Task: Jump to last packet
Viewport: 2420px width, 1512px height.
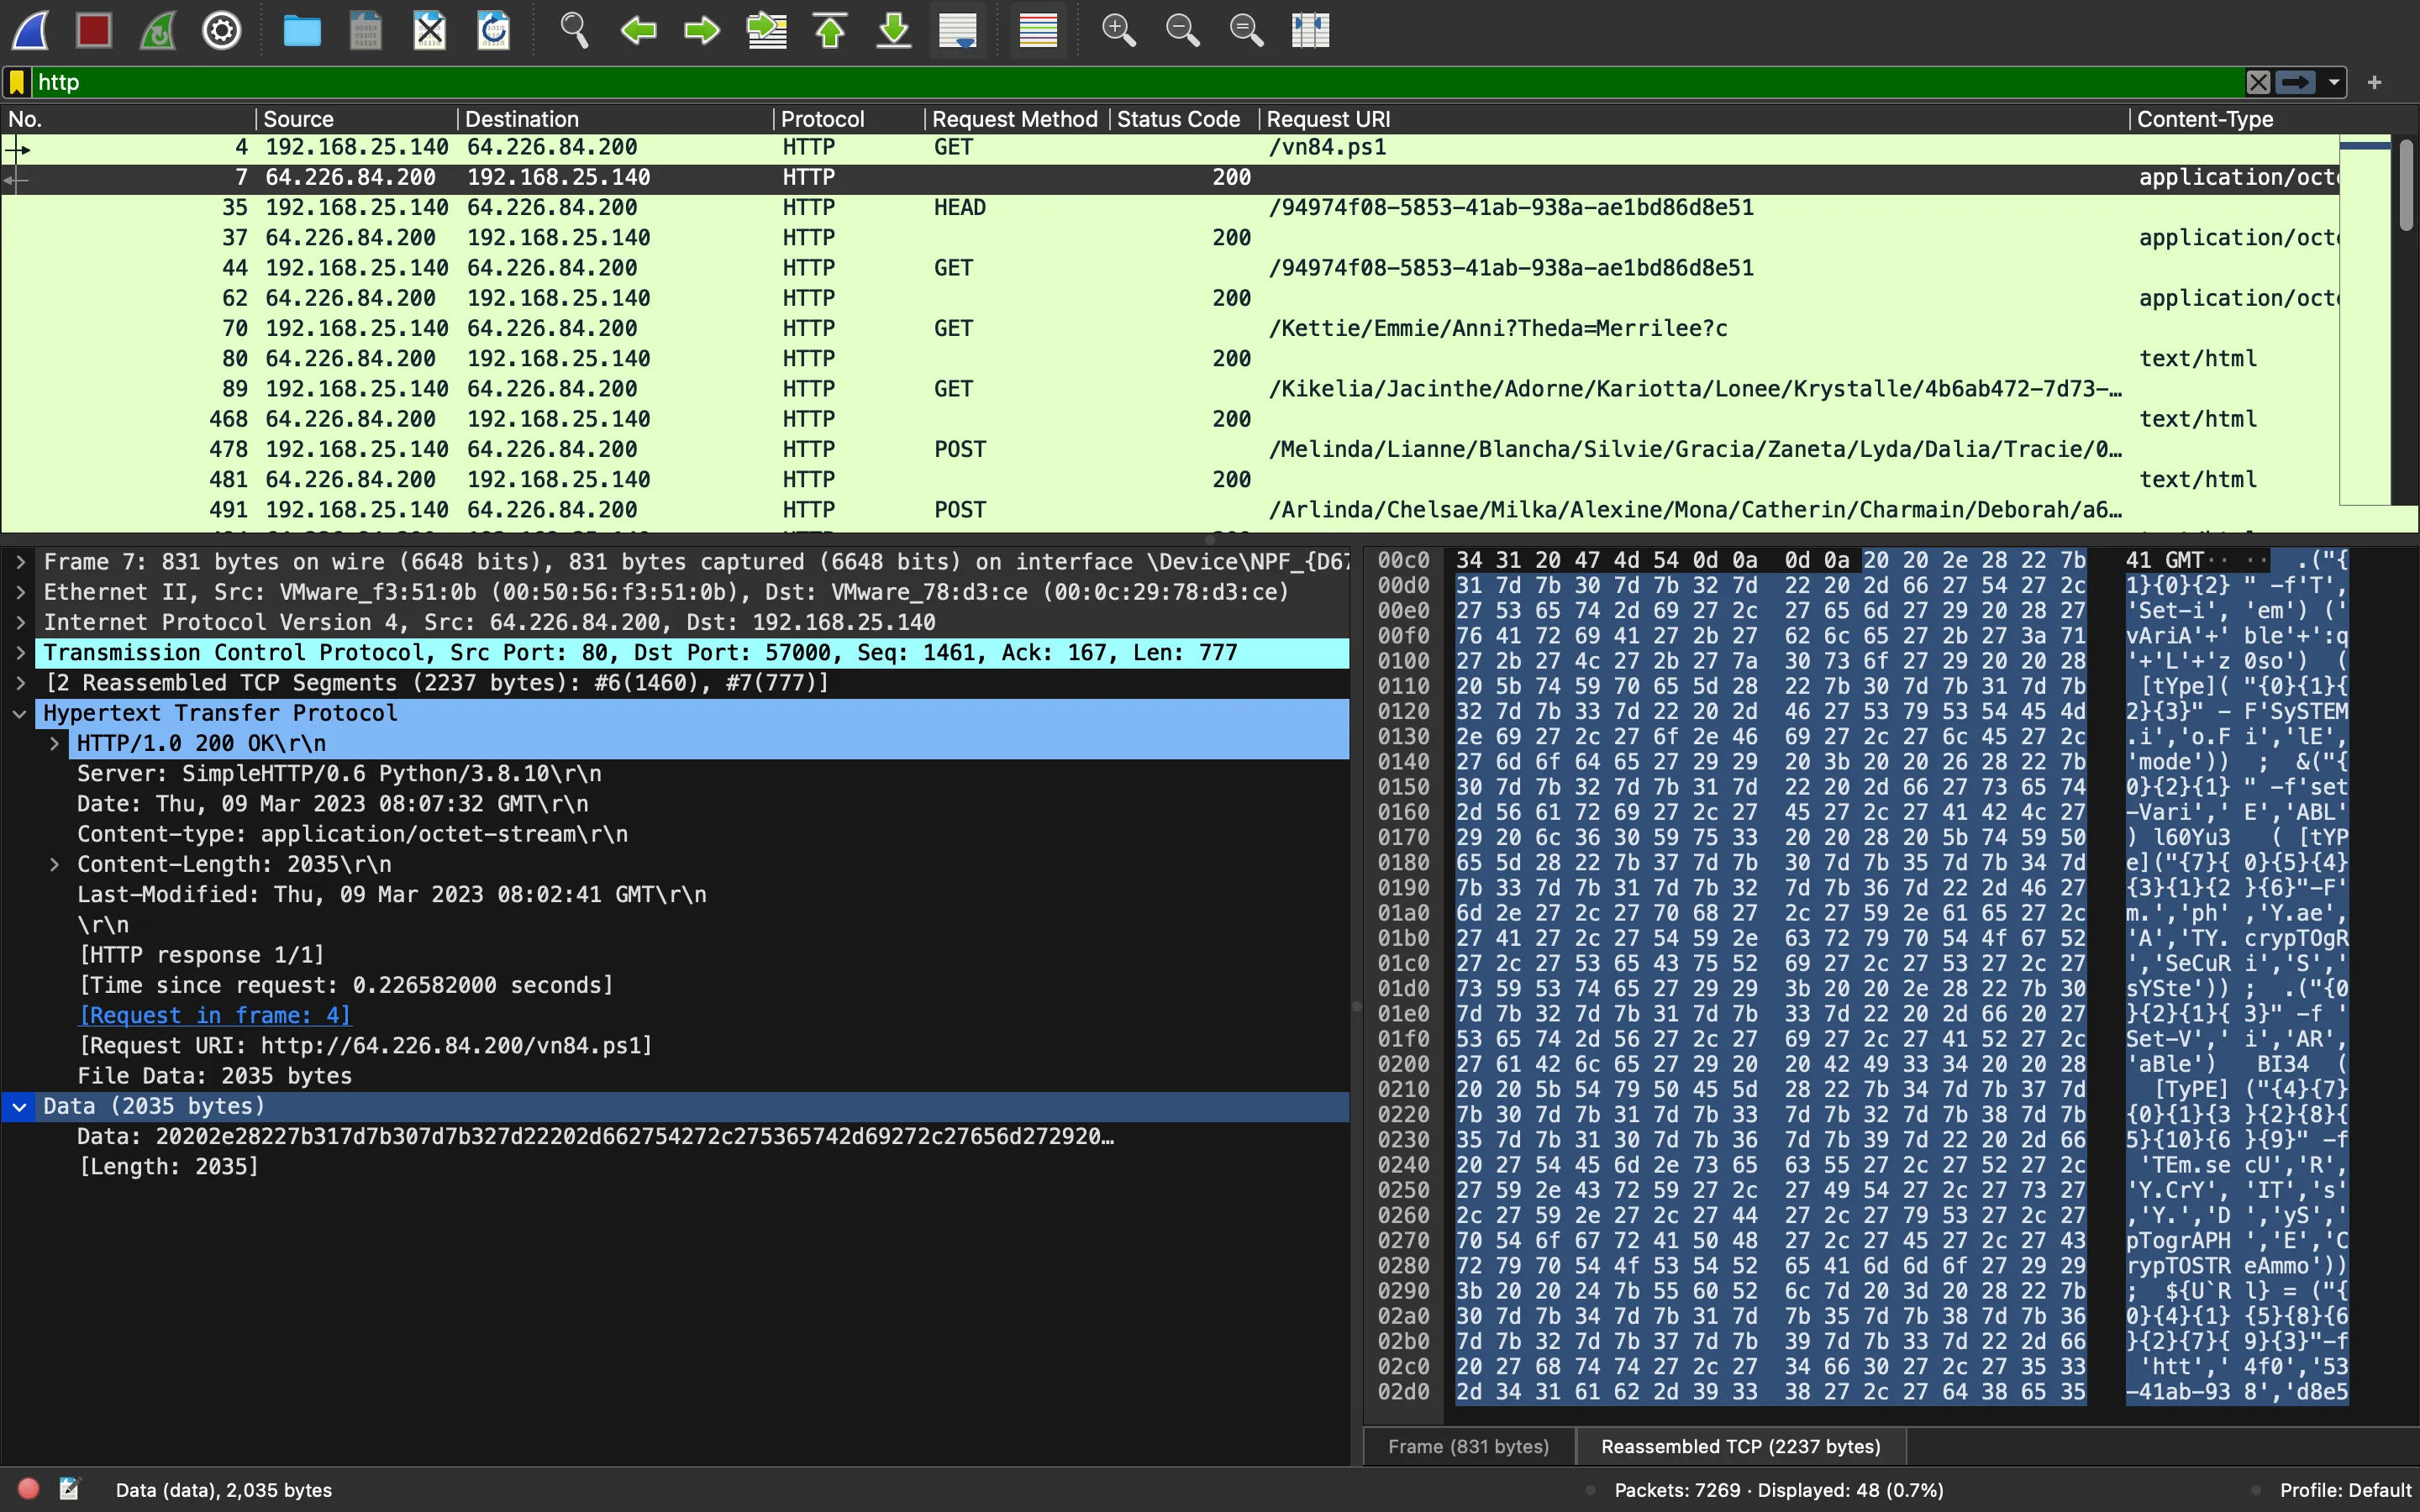Action: pos(894,30)
